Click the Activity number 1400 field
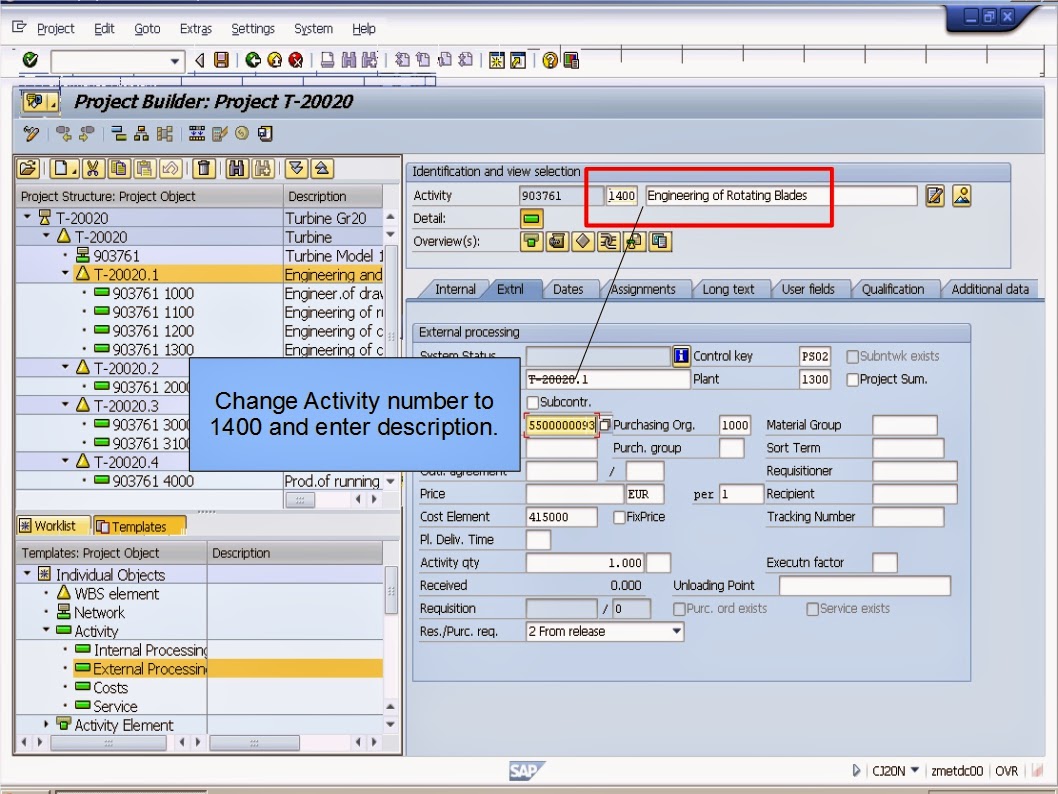 tap(621, 196)
